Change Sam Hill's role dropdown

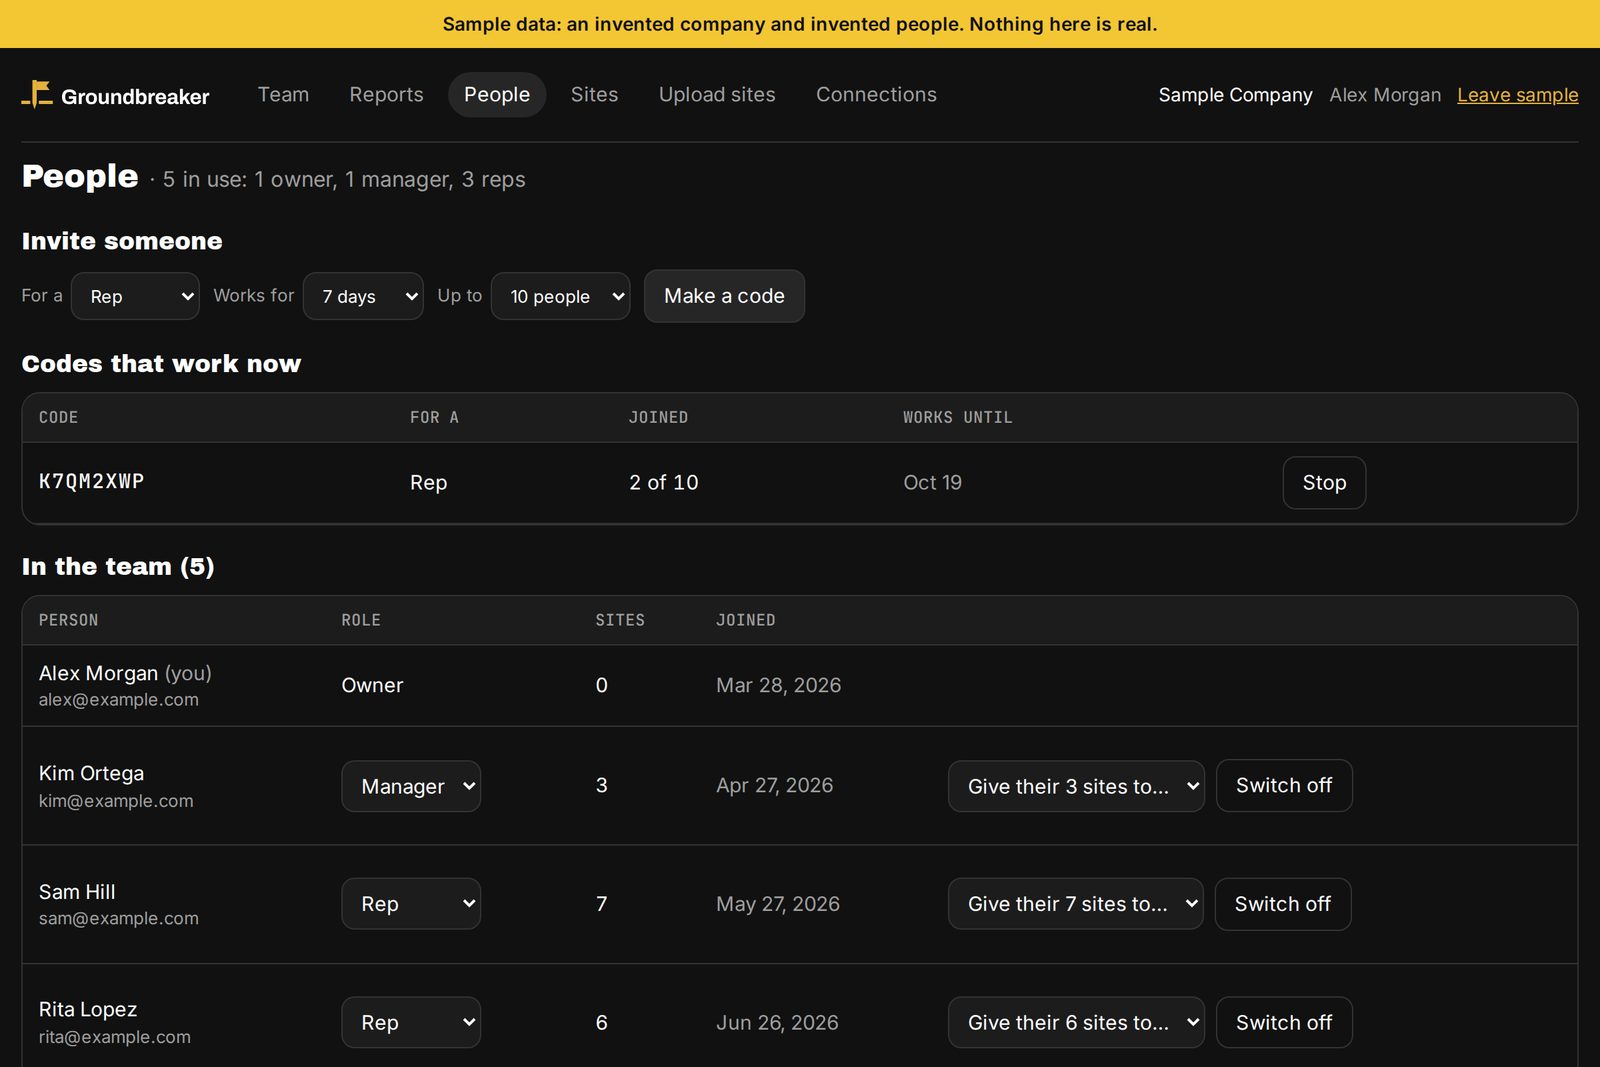pyautogui.click(x=411, y=904)
